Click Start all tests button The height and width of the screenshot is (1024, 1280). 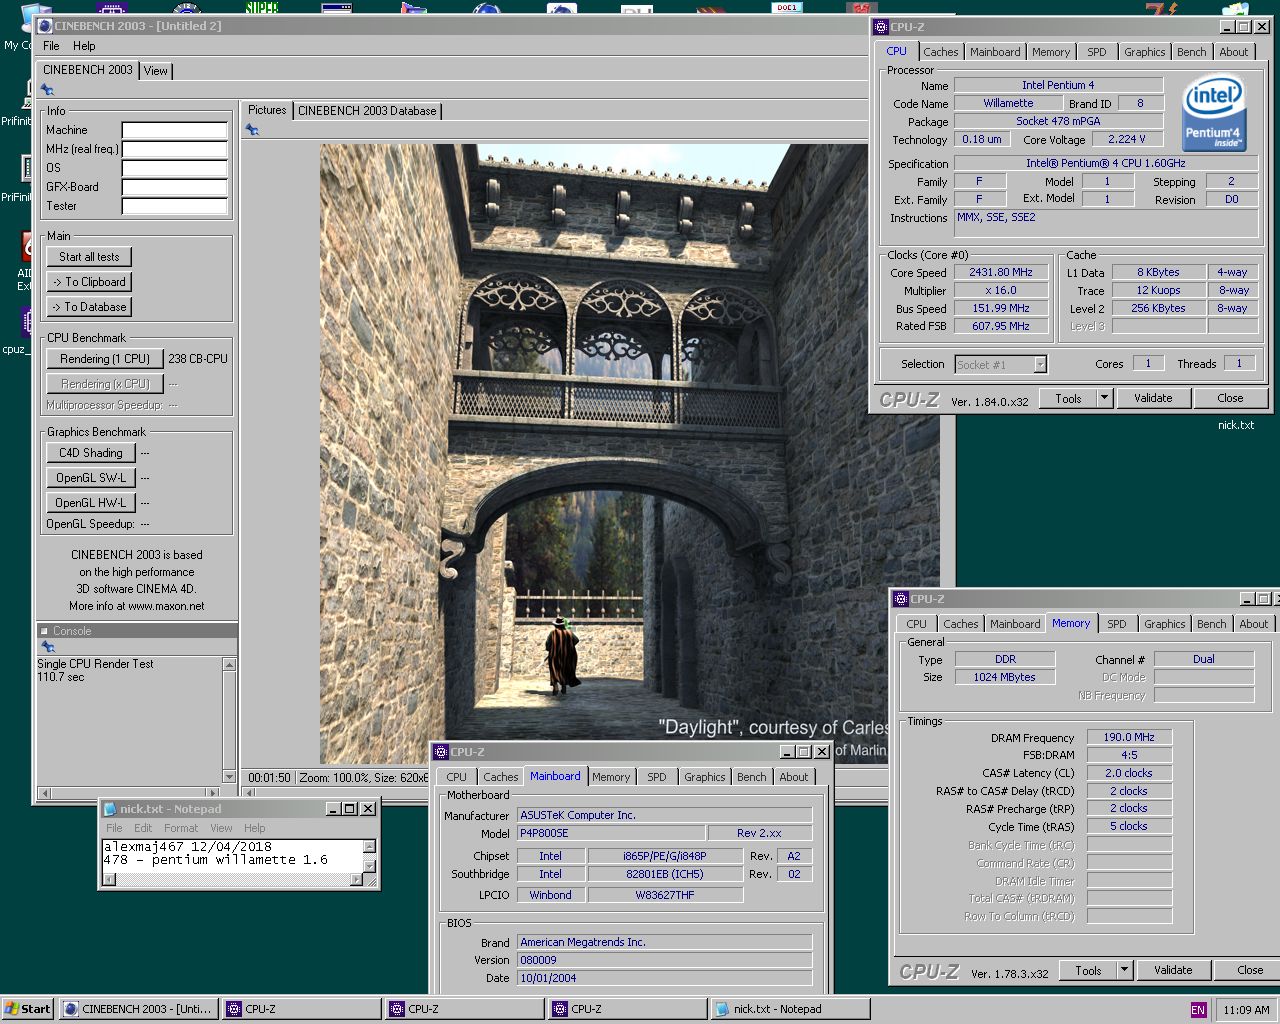coord(89,257)
